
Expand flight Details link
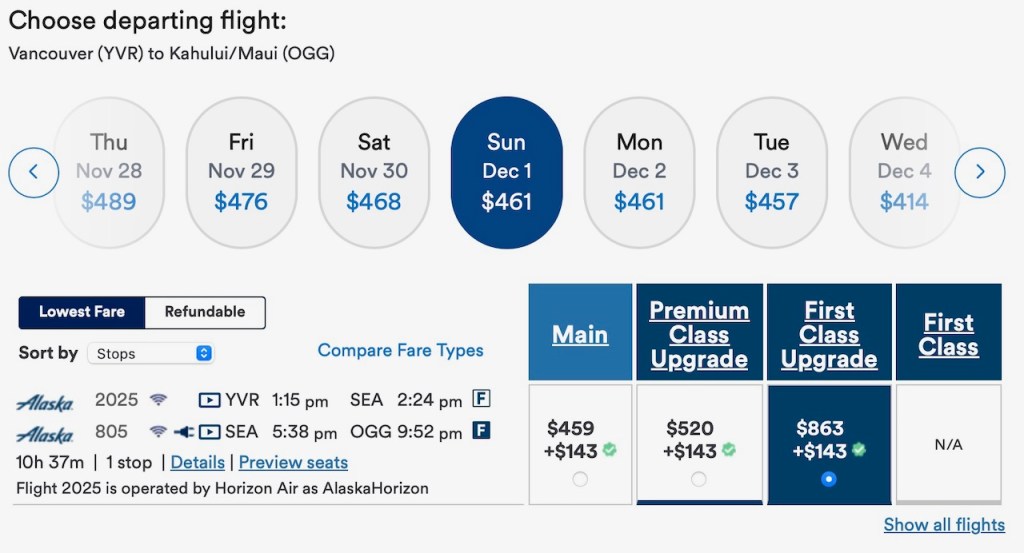[x=197, y=462]
